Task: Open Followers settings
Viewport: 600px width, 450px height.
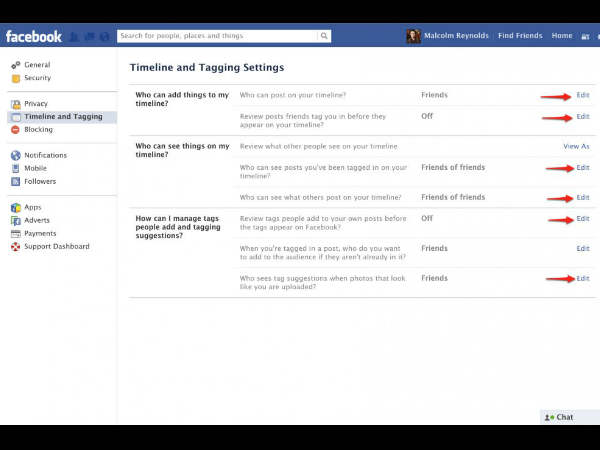Action: click(40, 181)
